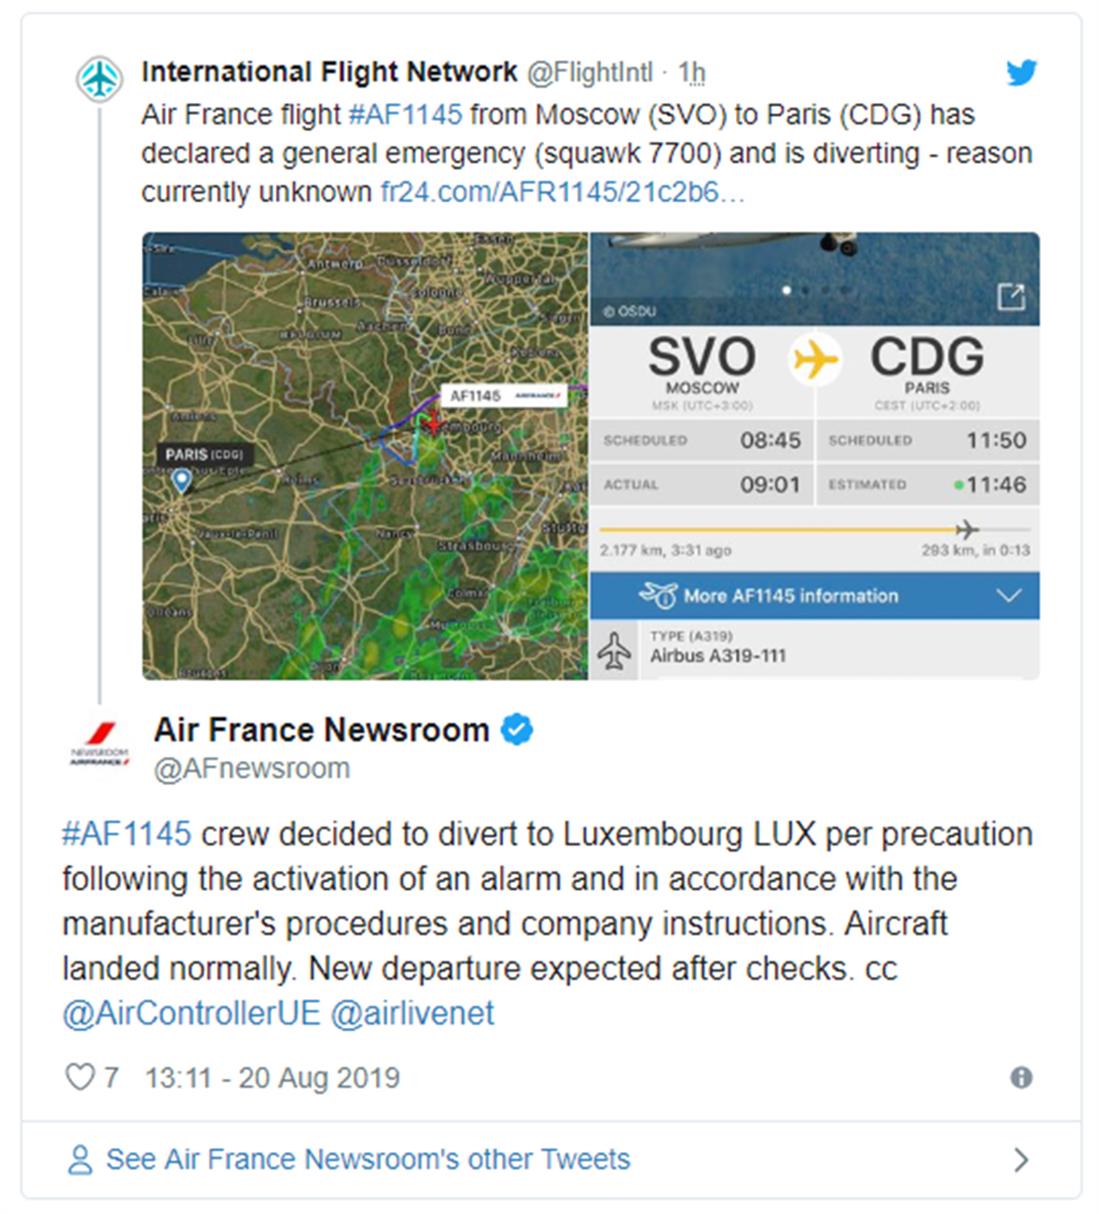Expand the More AF1145 information chevron
The width and height of the screenshot is (1099, 1214).
pos(1009,596)
